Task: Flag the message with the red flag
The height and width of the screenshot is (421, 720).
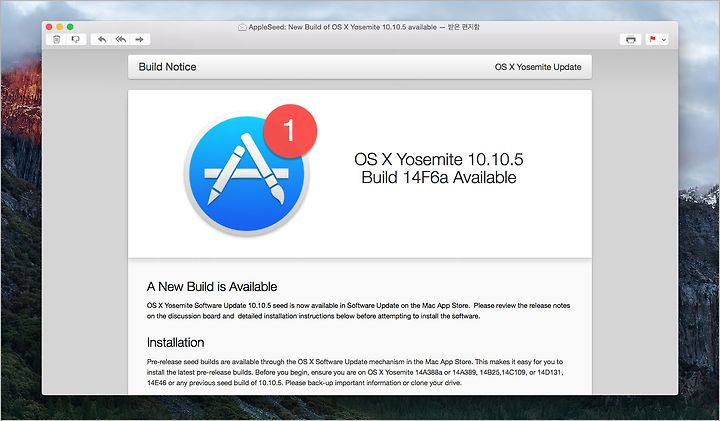Action: pos(652,39)
